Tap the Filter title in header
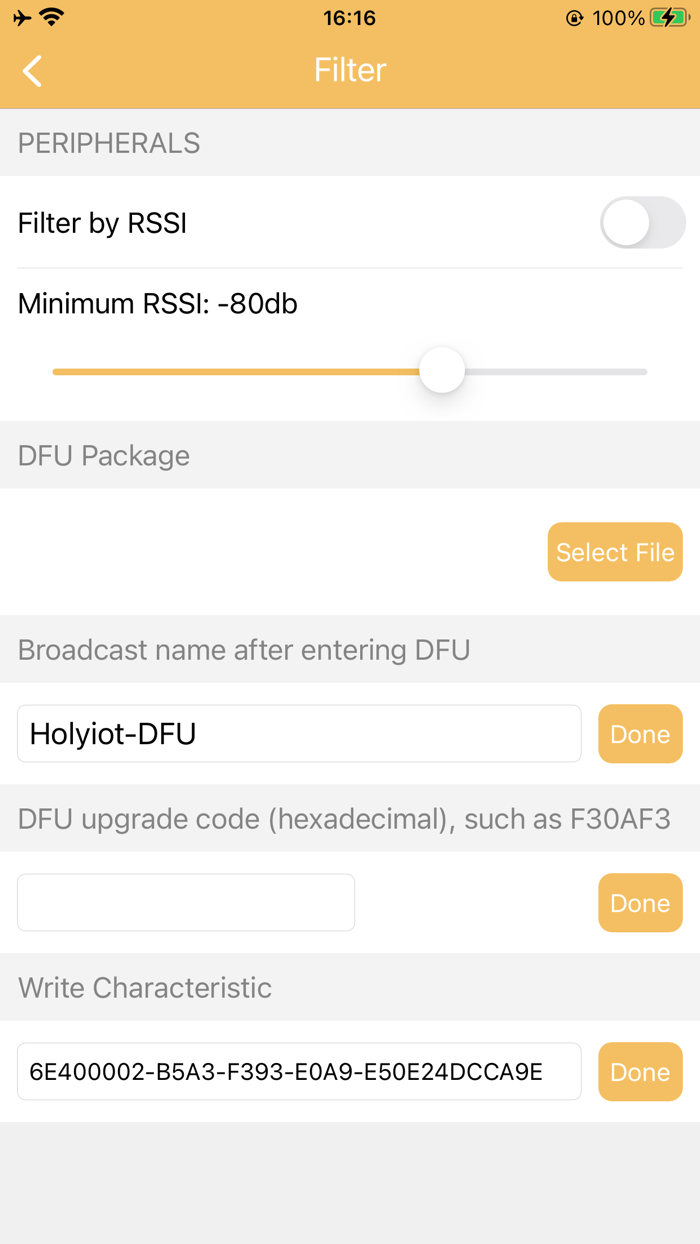 click(350, 70)
